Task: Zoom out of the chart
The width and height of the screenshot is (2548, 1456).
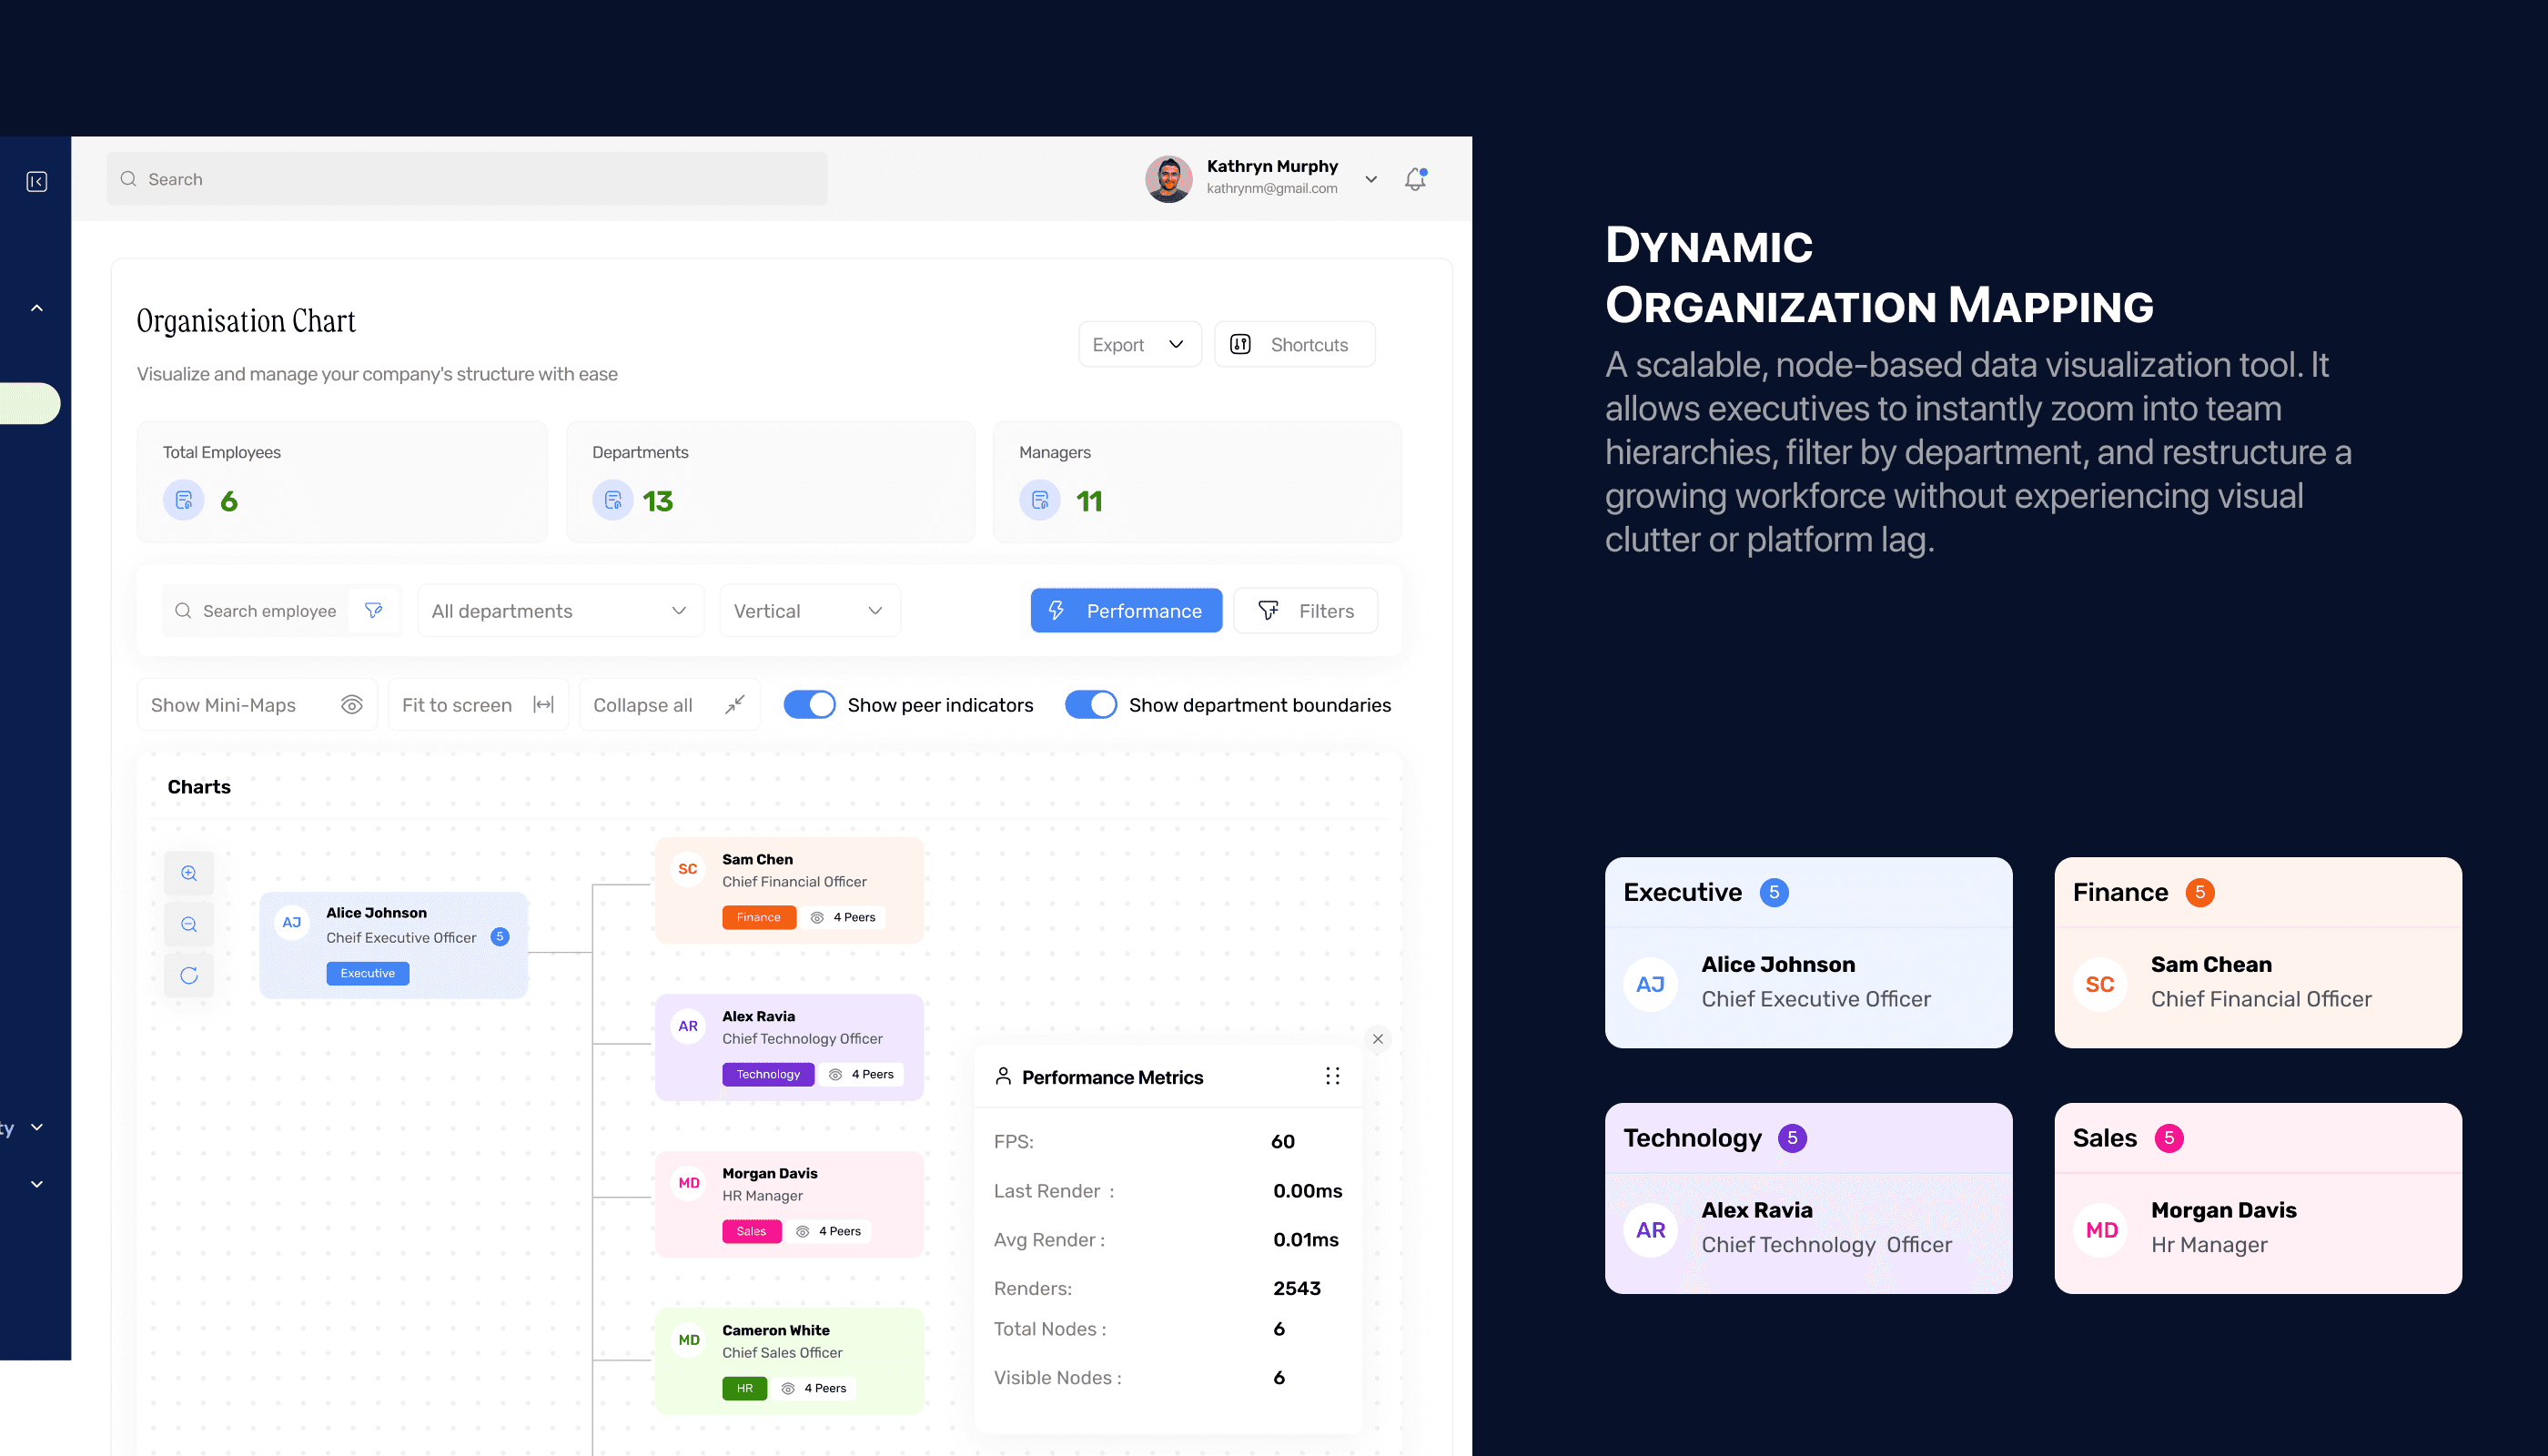Action: pyautogui.click(x=189, y=924)
